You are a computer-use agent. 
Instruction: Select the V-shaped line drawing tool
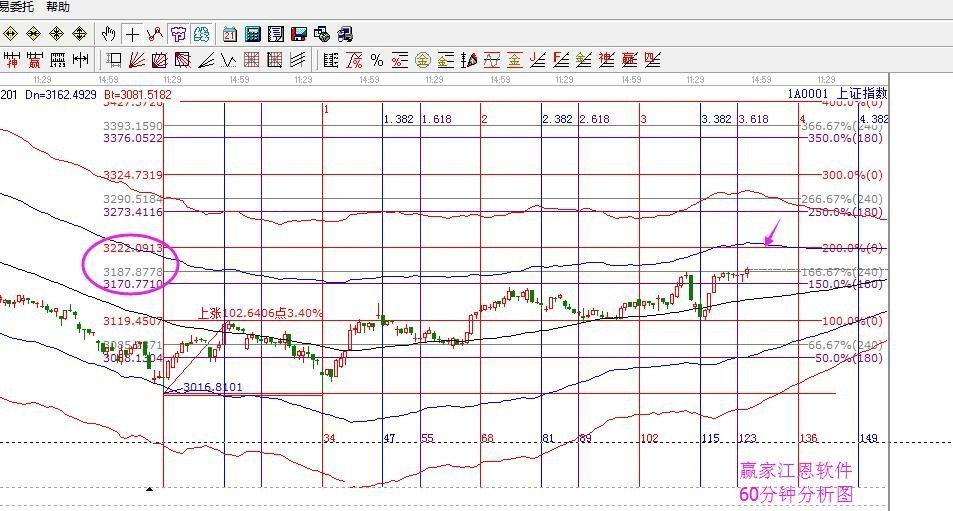pyautogui.click(x=229, y=59)
